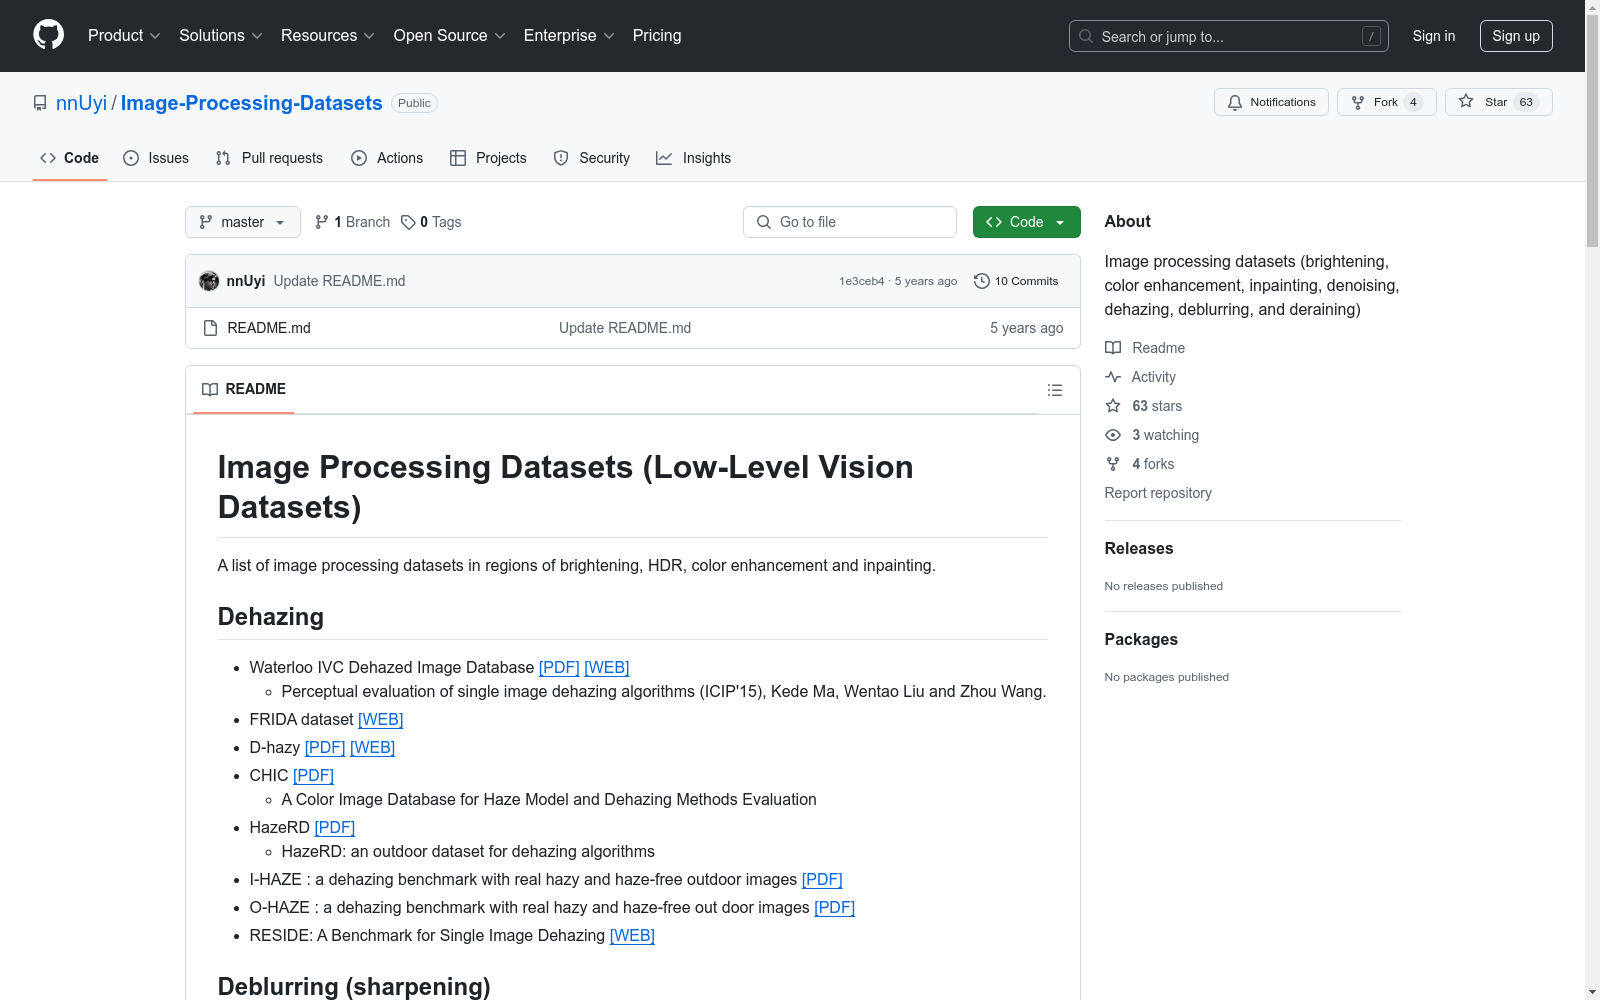Expand the Product menu
The height and width of the screenshot is (1000, 1600).
(x=124, y=35)
